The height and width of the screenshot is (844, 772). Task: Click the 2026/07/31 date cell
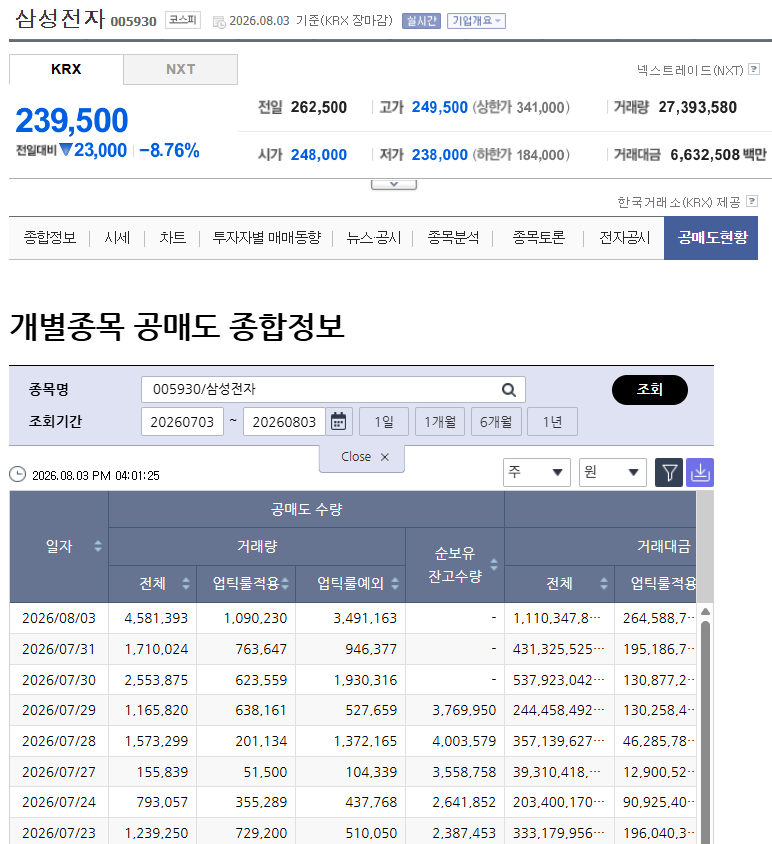click(59, 649)
